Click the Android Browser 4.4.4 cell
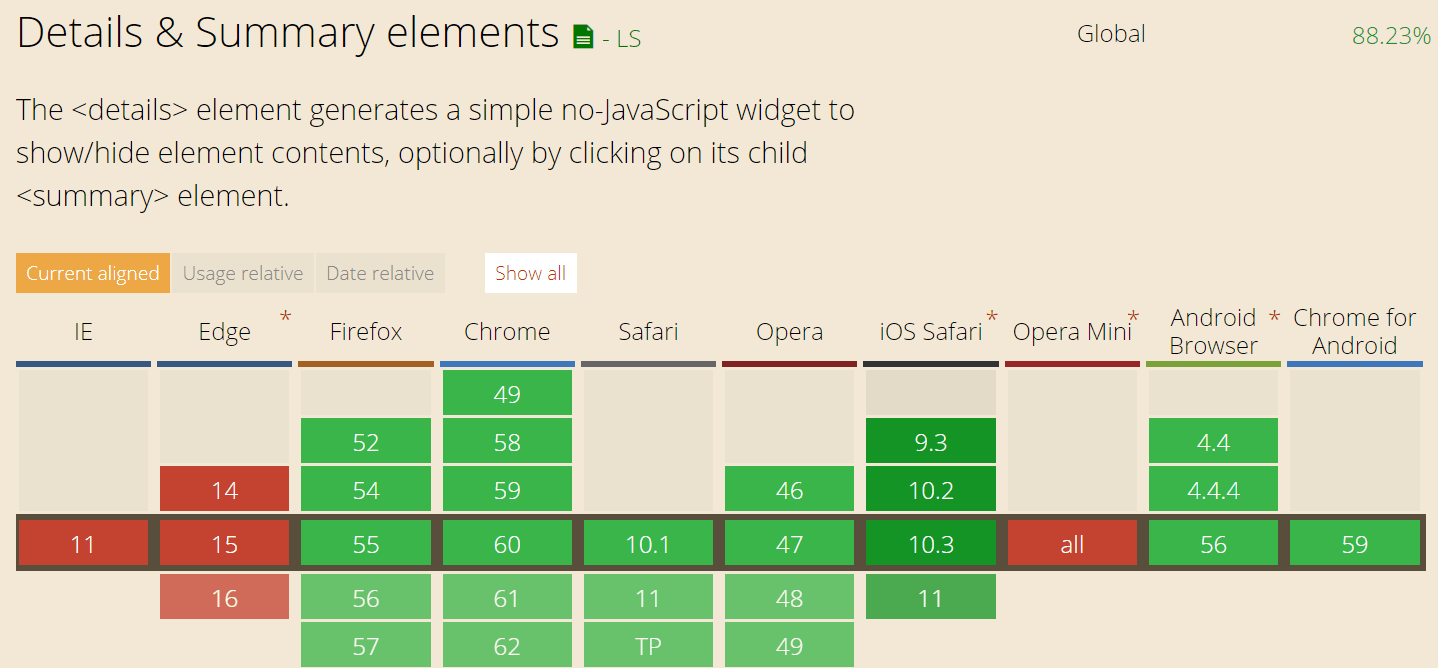 click(x=1213, y=490)
